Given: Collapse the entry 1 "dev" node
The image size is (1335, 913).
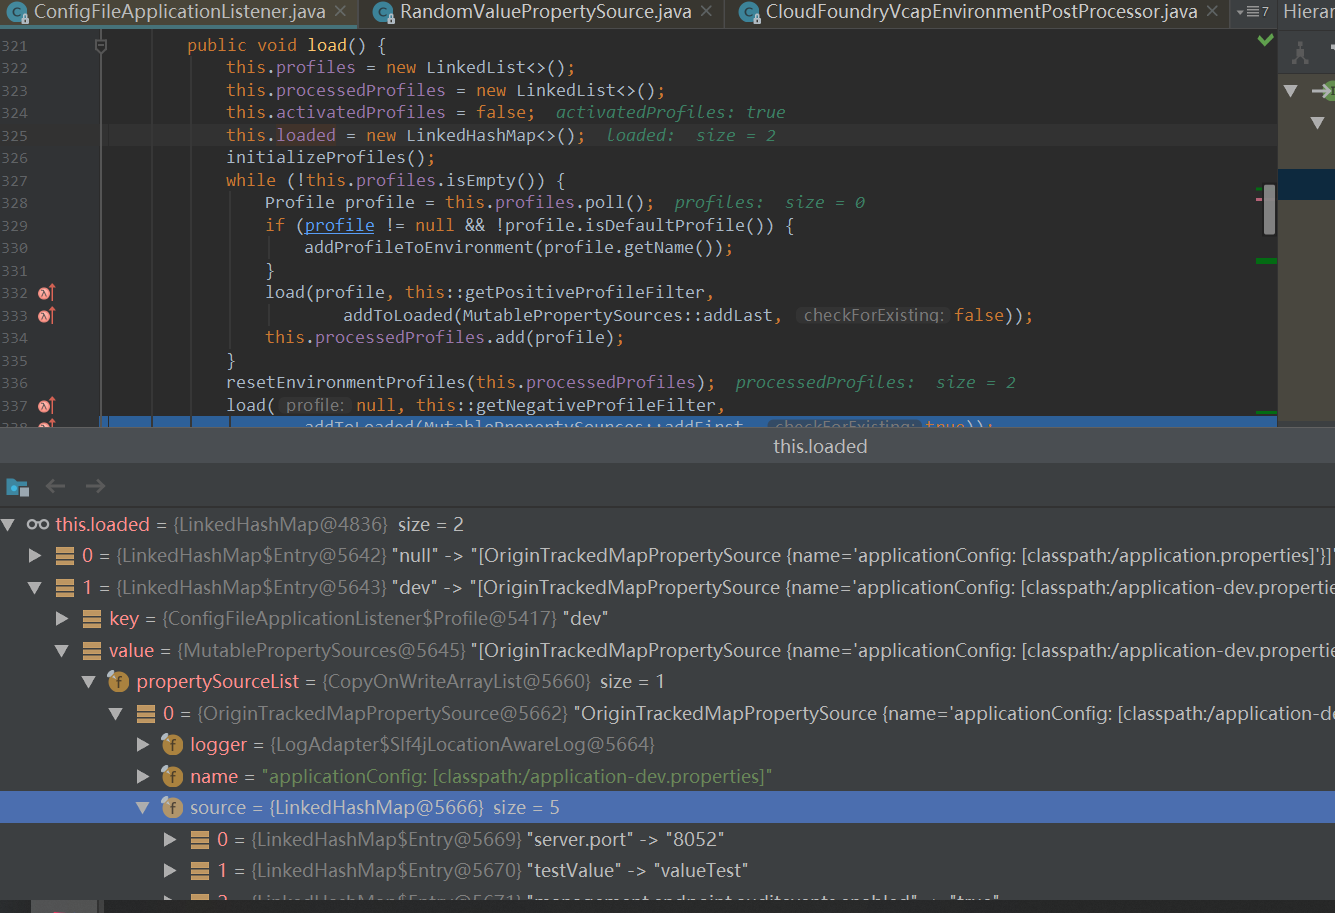Looking at the screenshot, I should click(35, 588).
